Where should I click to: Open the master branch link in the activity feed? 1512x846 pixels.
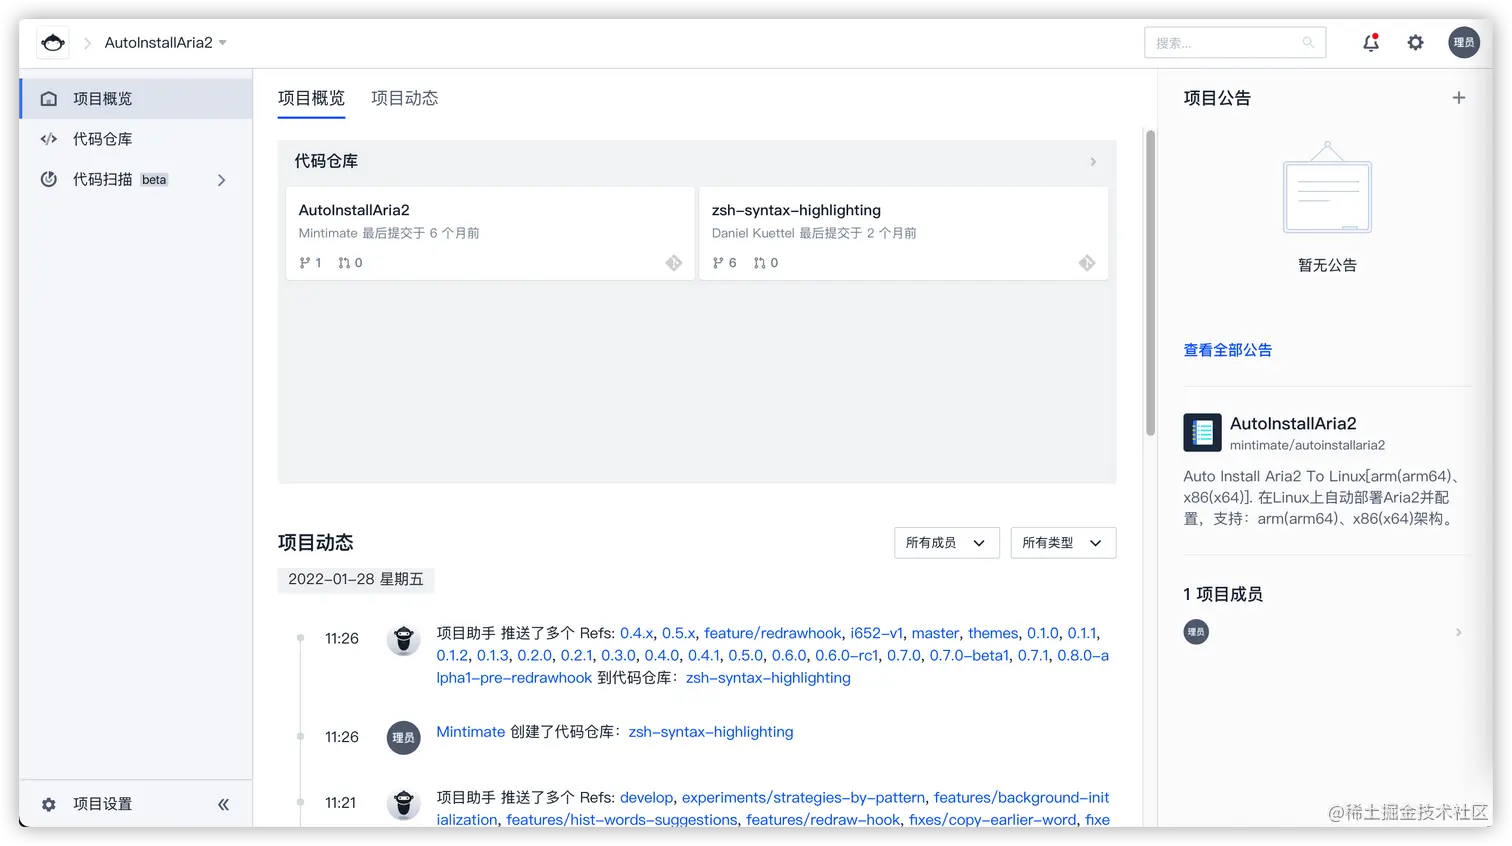[x=935, y=633]
